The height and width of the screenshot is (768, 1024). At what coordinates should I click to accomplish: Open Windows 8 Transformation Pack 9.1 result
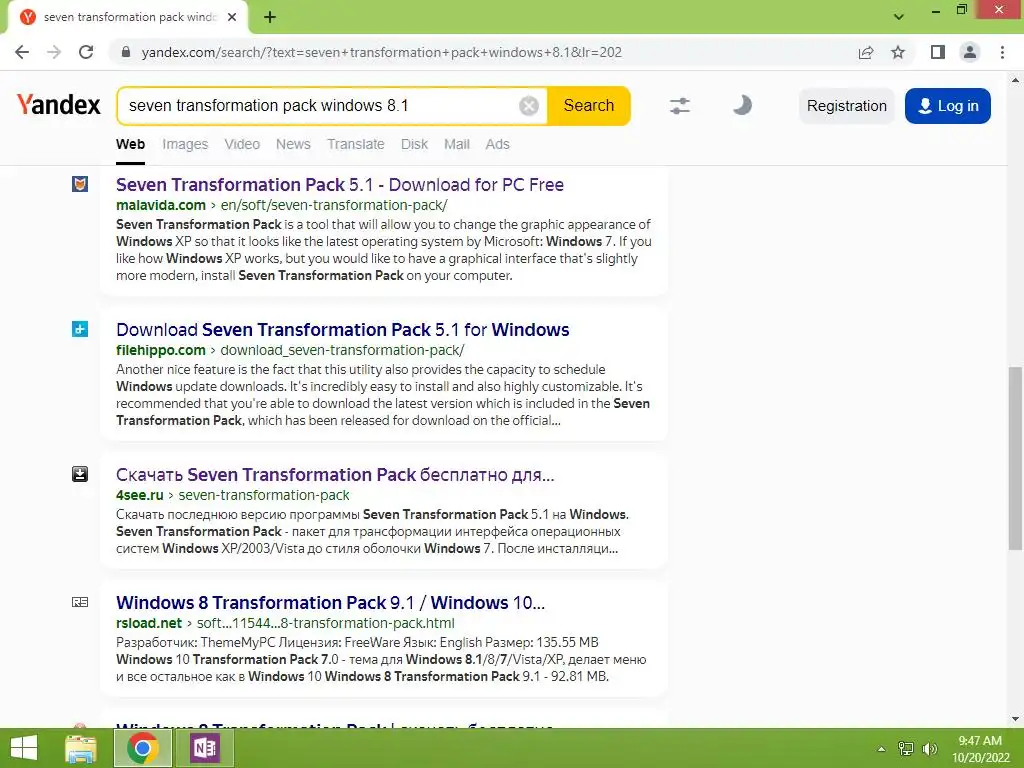point(330,603)
